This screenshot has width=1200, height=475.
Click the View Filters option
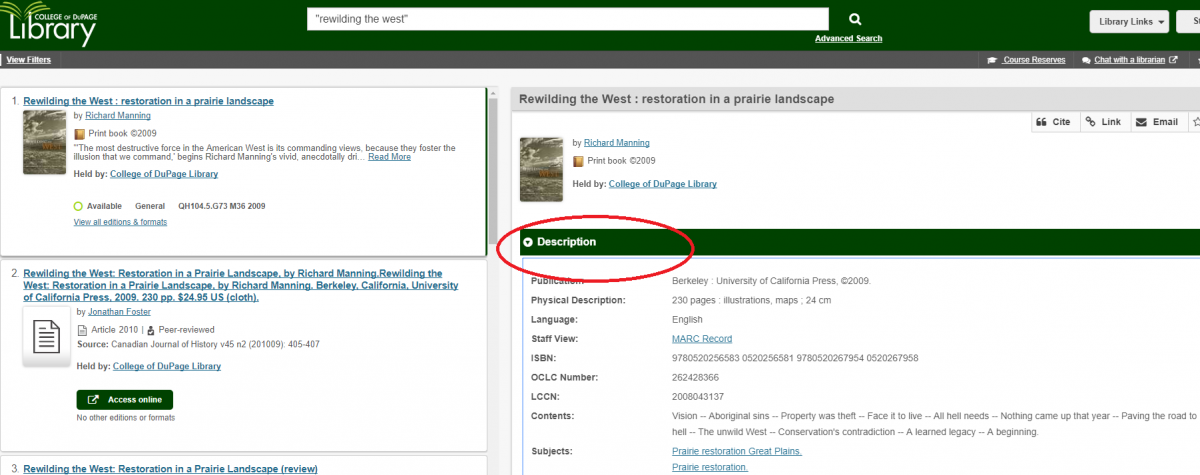[29, 60]
